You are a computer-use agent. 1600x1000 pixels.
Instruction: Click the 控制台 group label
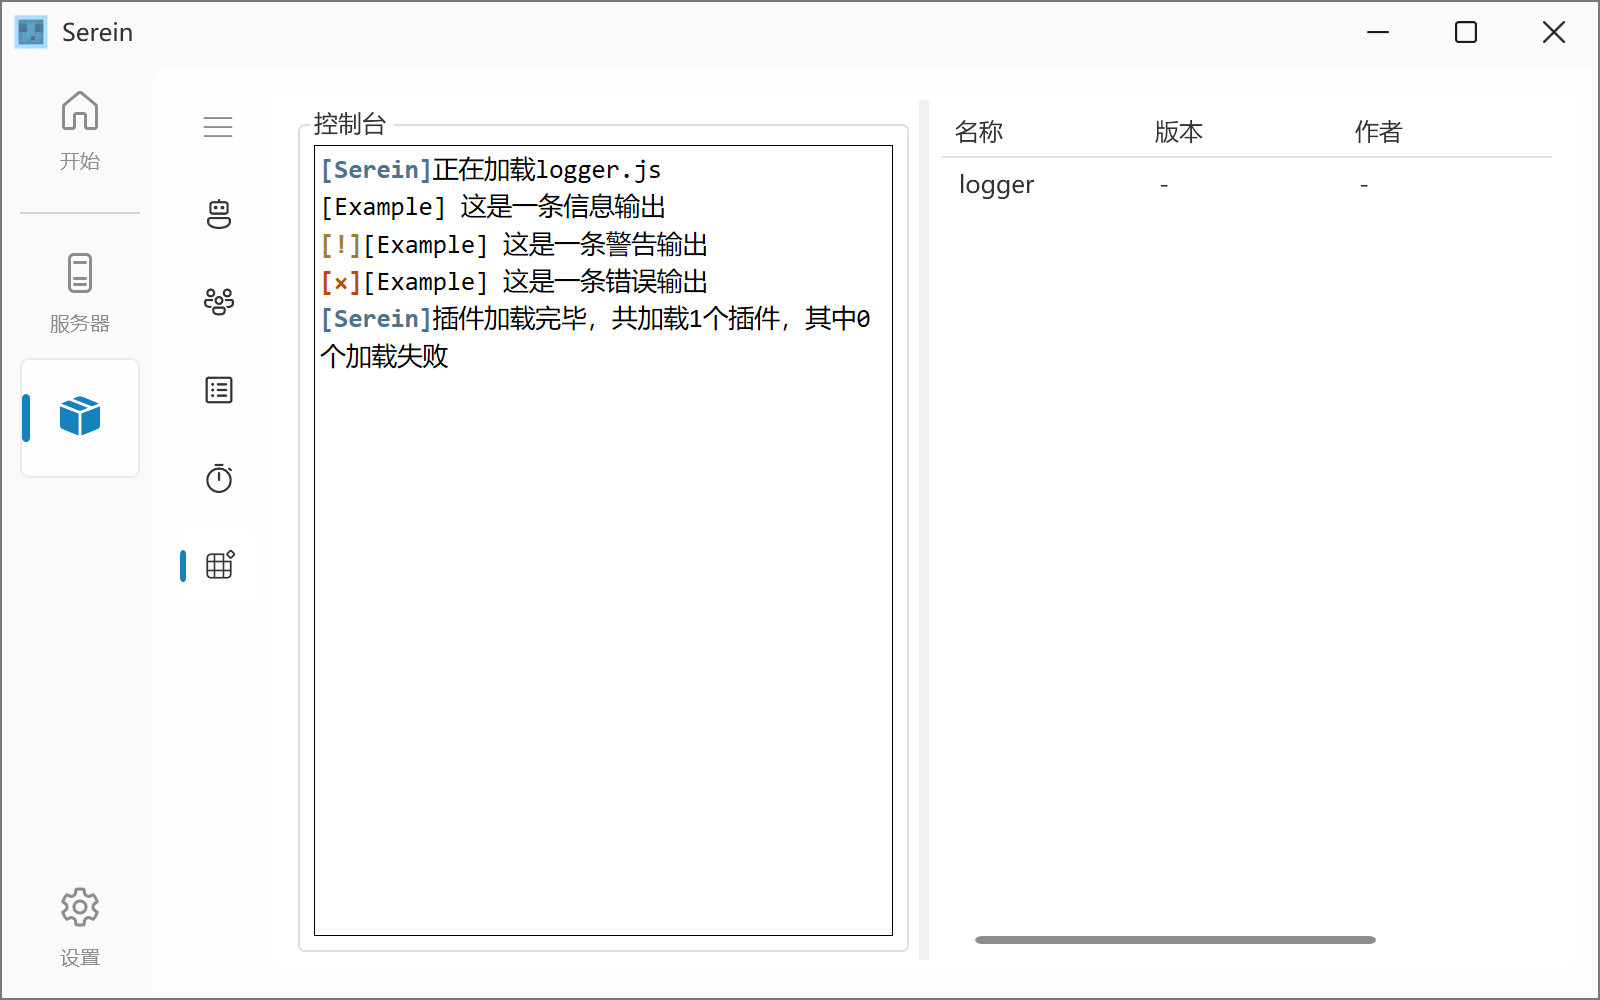tap(350, 124)
